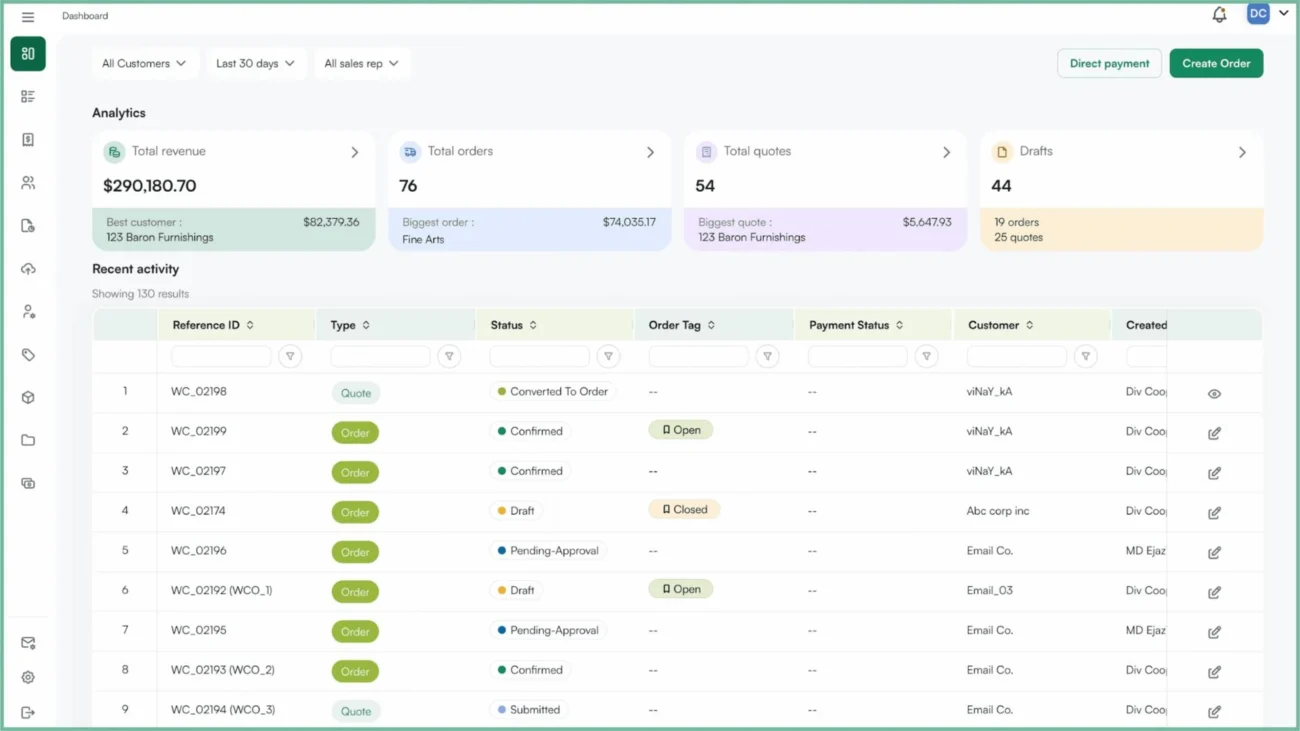The width and height of the screenshot is (1300, 731).
Task: View details of WC_02198 via the eye icon
Action: coord(1214,393)
